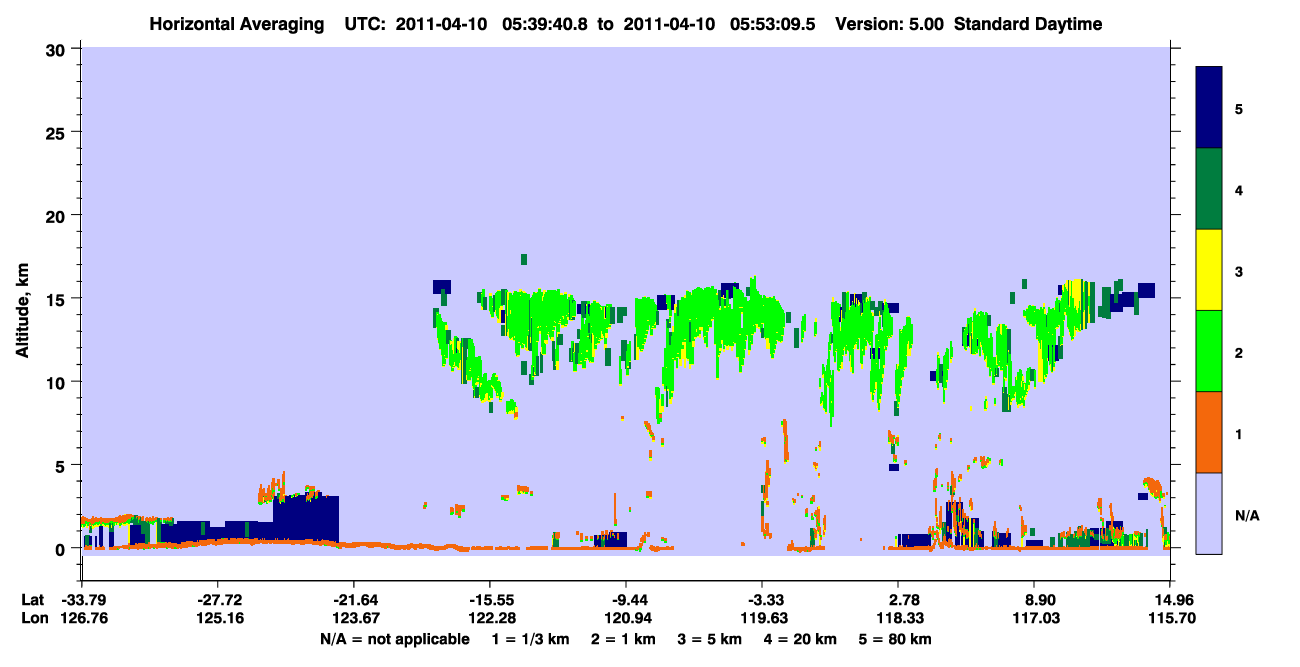Click the footer note "4 = 20 km"
This screenshot has height=667, width=1300.
(801, 639)
